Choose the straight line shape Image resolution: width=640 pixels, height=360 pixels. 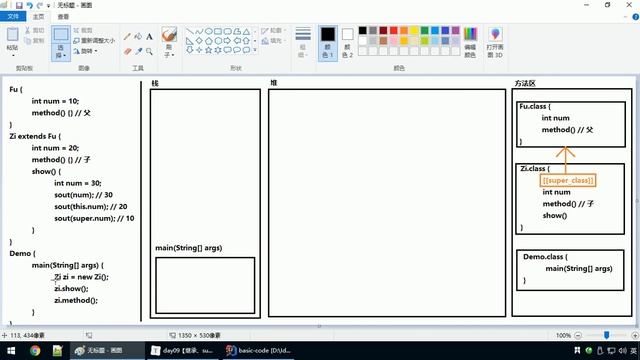pyautogui.click(x=189, y=31)
